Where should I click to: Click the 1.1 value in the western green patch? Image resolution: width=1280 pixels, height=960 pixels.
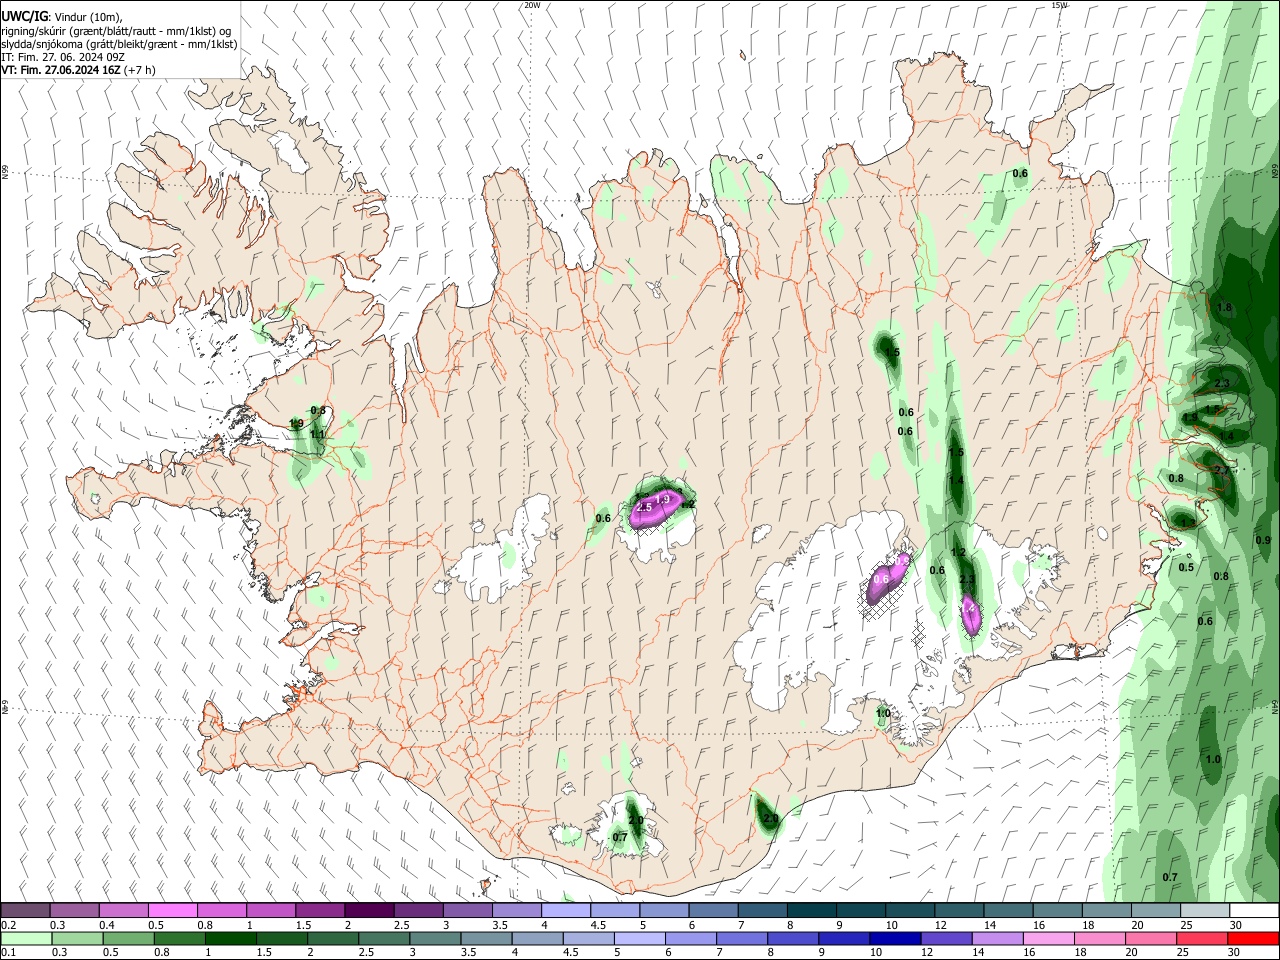(317, 435)
